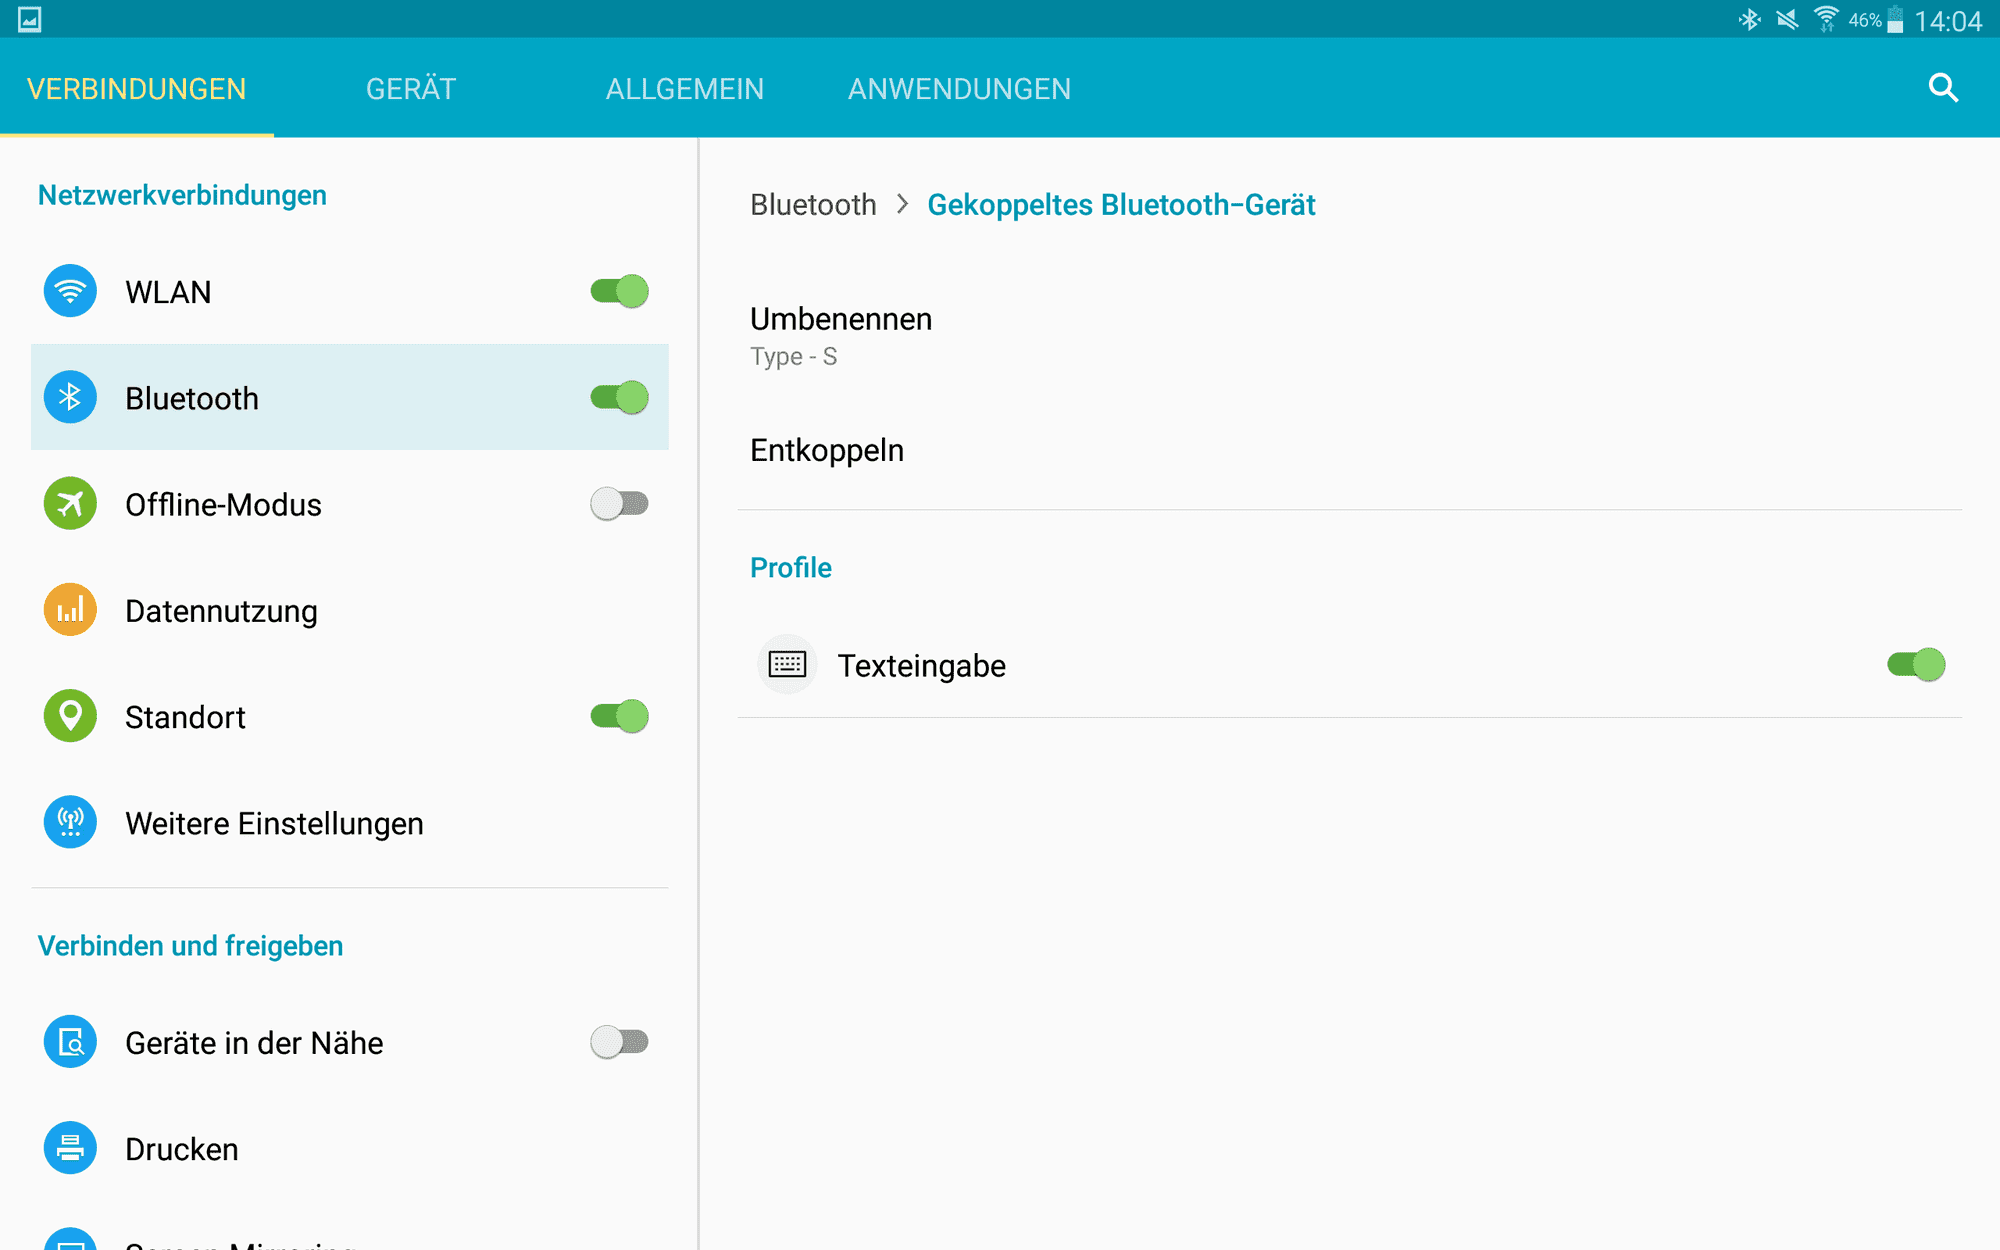Toggle the Texteingabe profile switch

click(x=1915, y=665)
